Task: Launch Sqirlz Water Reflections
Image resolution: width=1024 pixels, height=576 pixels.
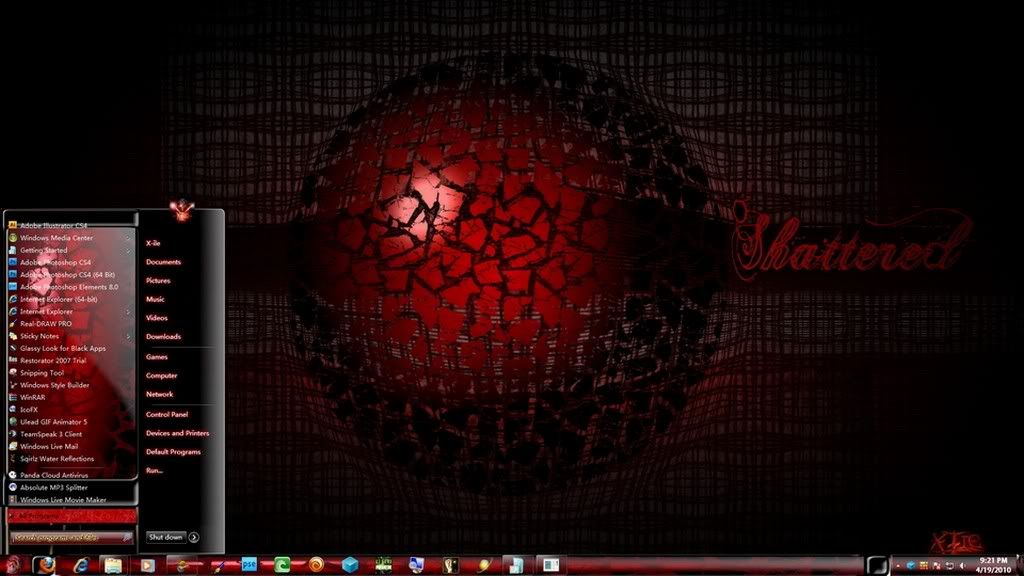Action: [57, 458]
